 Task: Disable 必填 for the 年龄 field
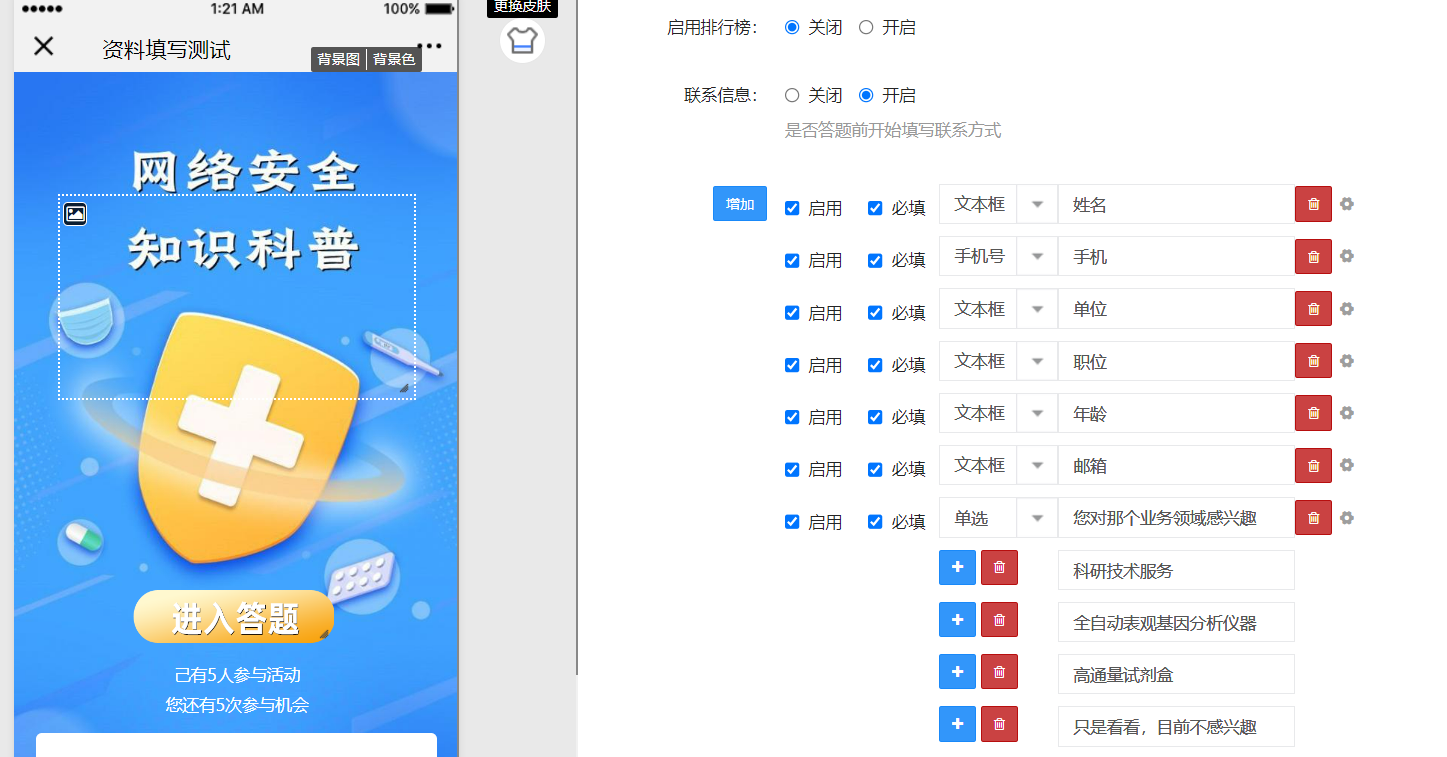click(x=873, y=417)
